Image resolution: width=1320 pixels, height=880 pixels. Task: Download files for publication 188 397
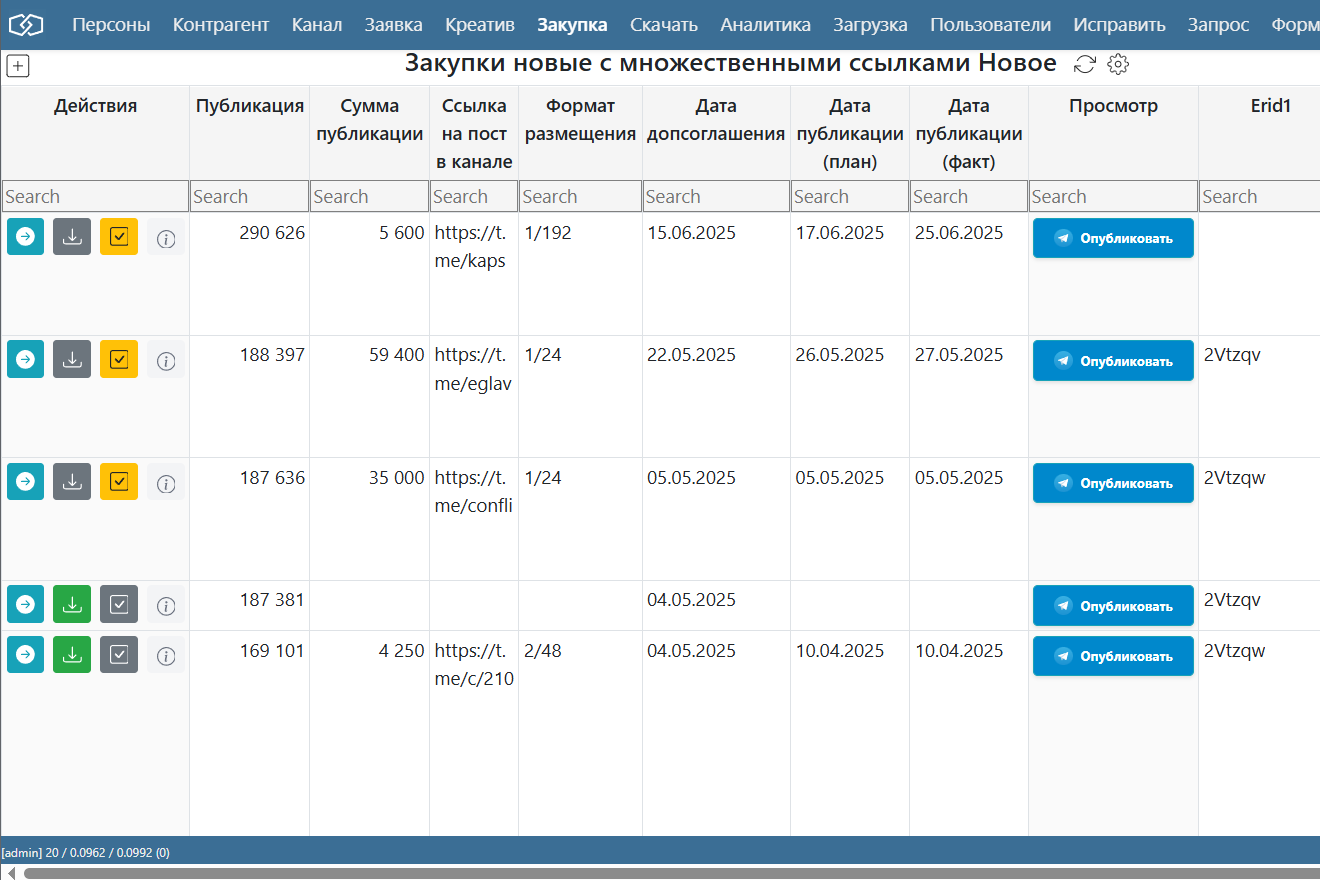[x=72, y=359]
